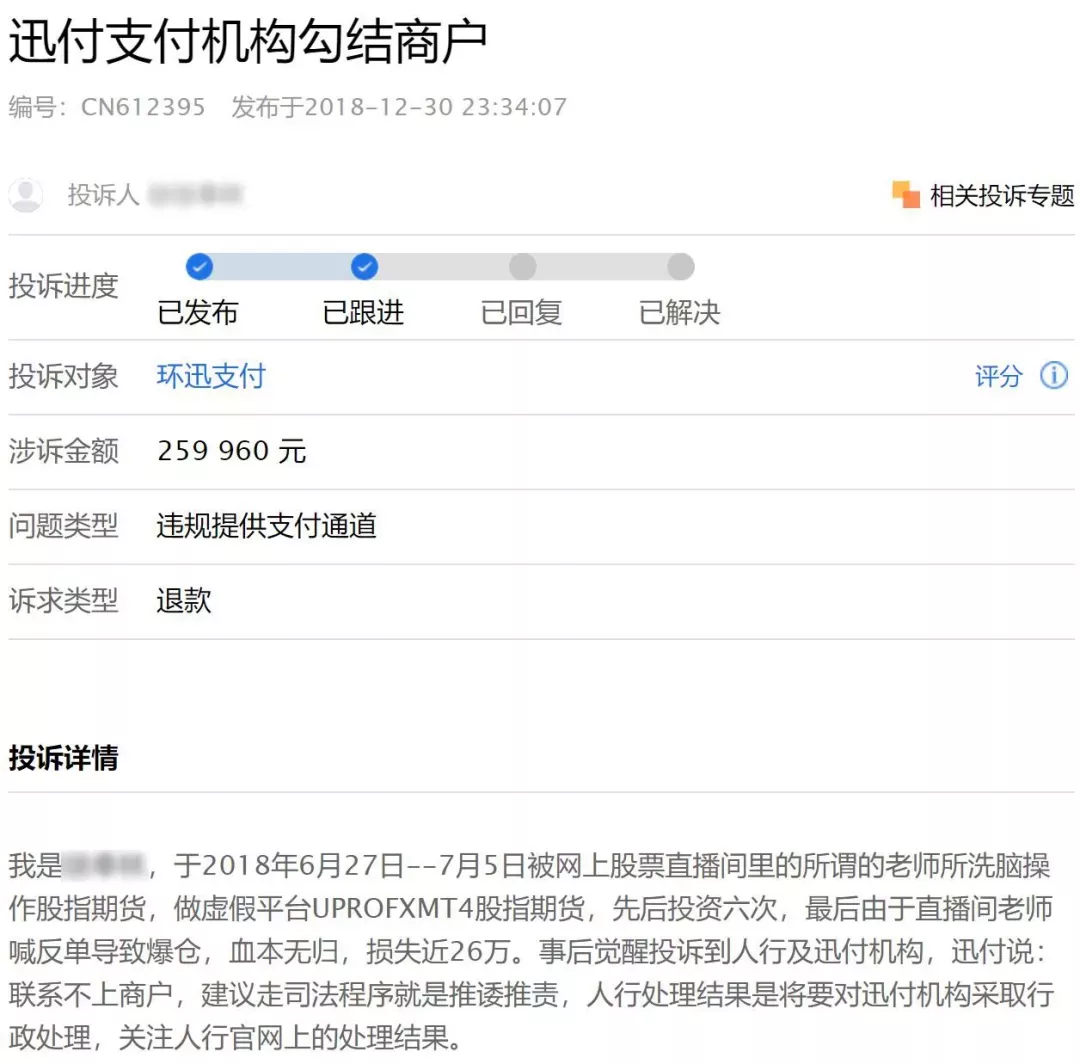Click the 退款 request type value
This screenshot has height=1064, width=1080.
tap(184, 601)
